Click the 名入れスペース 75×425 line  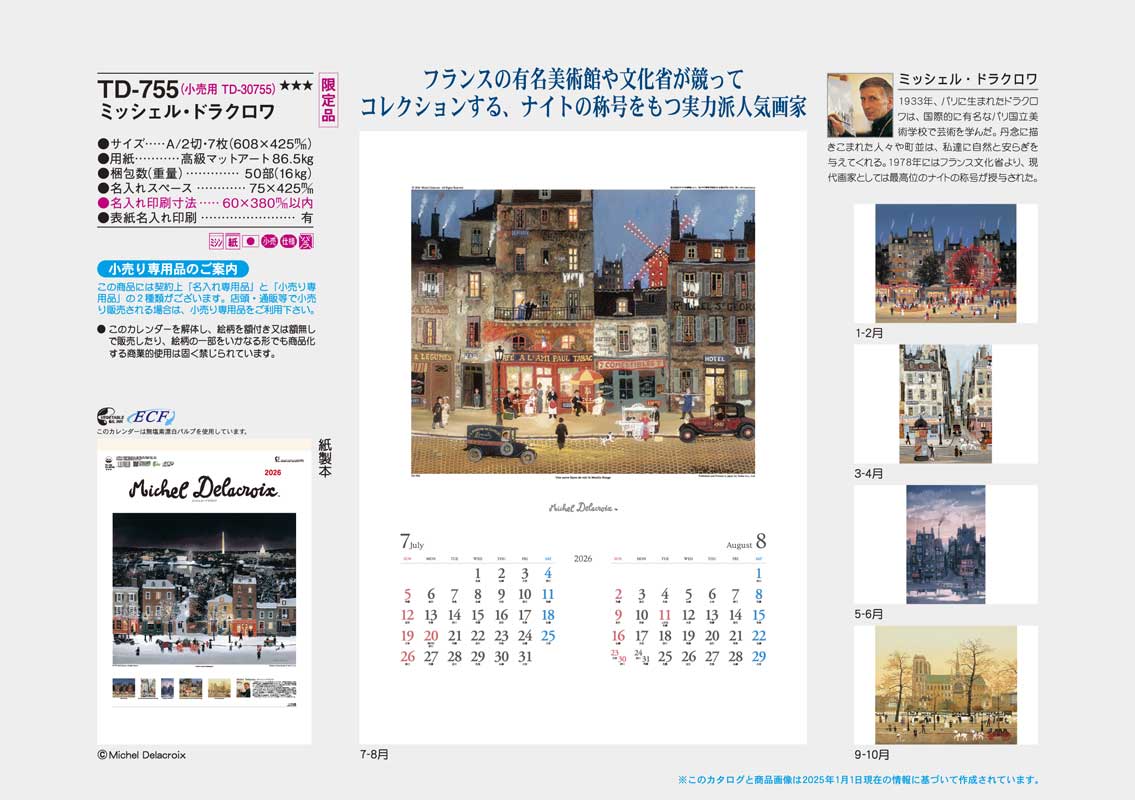(x=206, y=188)
